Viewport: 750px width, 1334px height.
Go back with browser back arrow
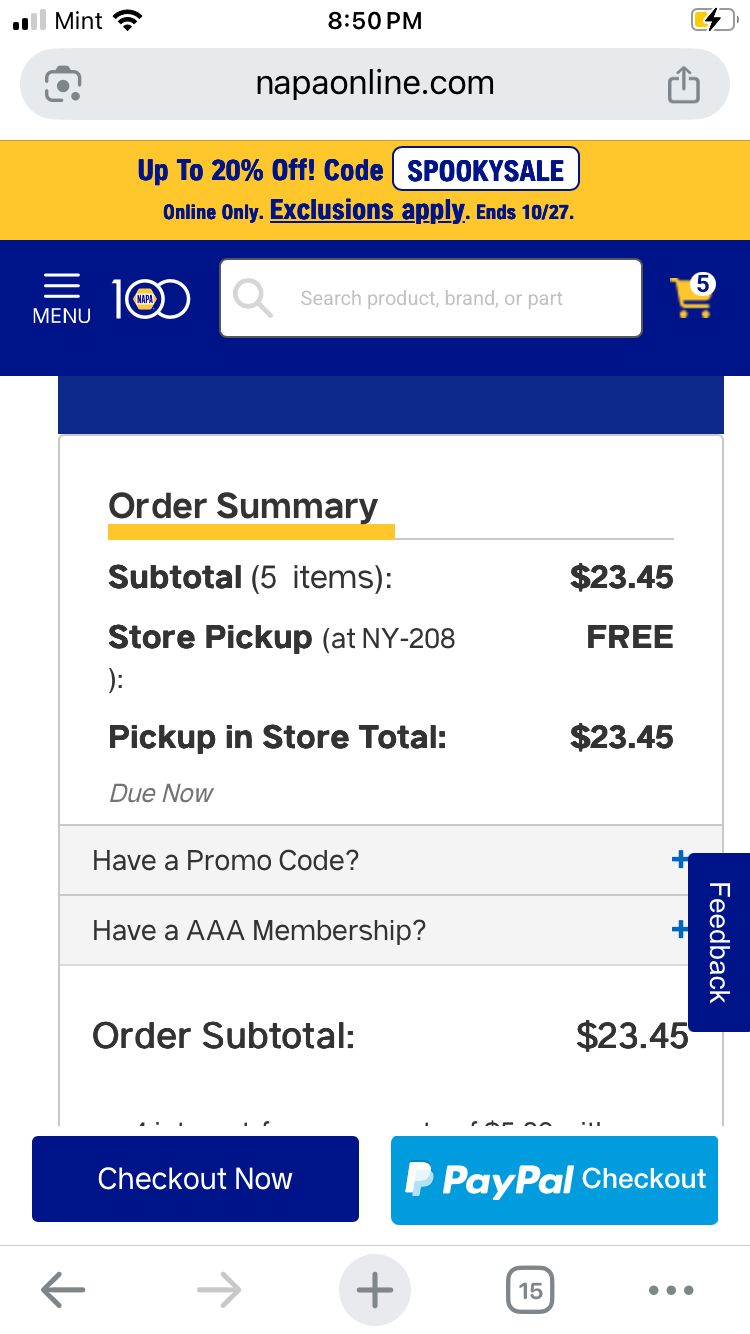click(x=63, y=1290)
